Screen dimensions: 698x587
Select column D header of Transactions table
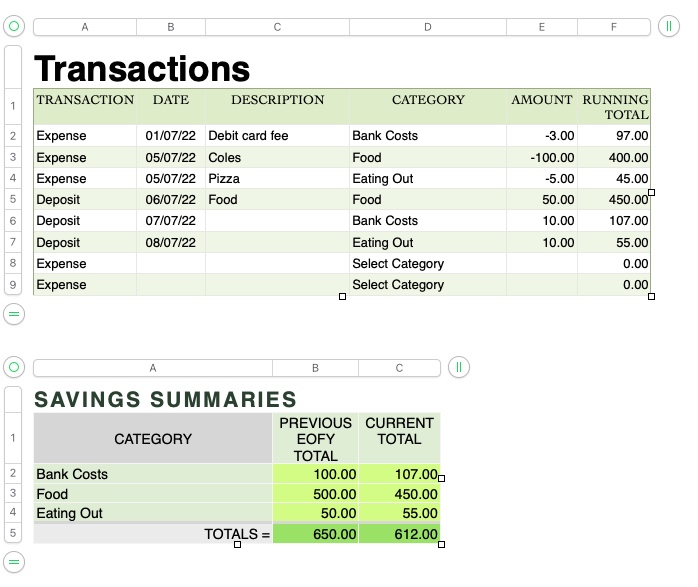pos(428,27)
